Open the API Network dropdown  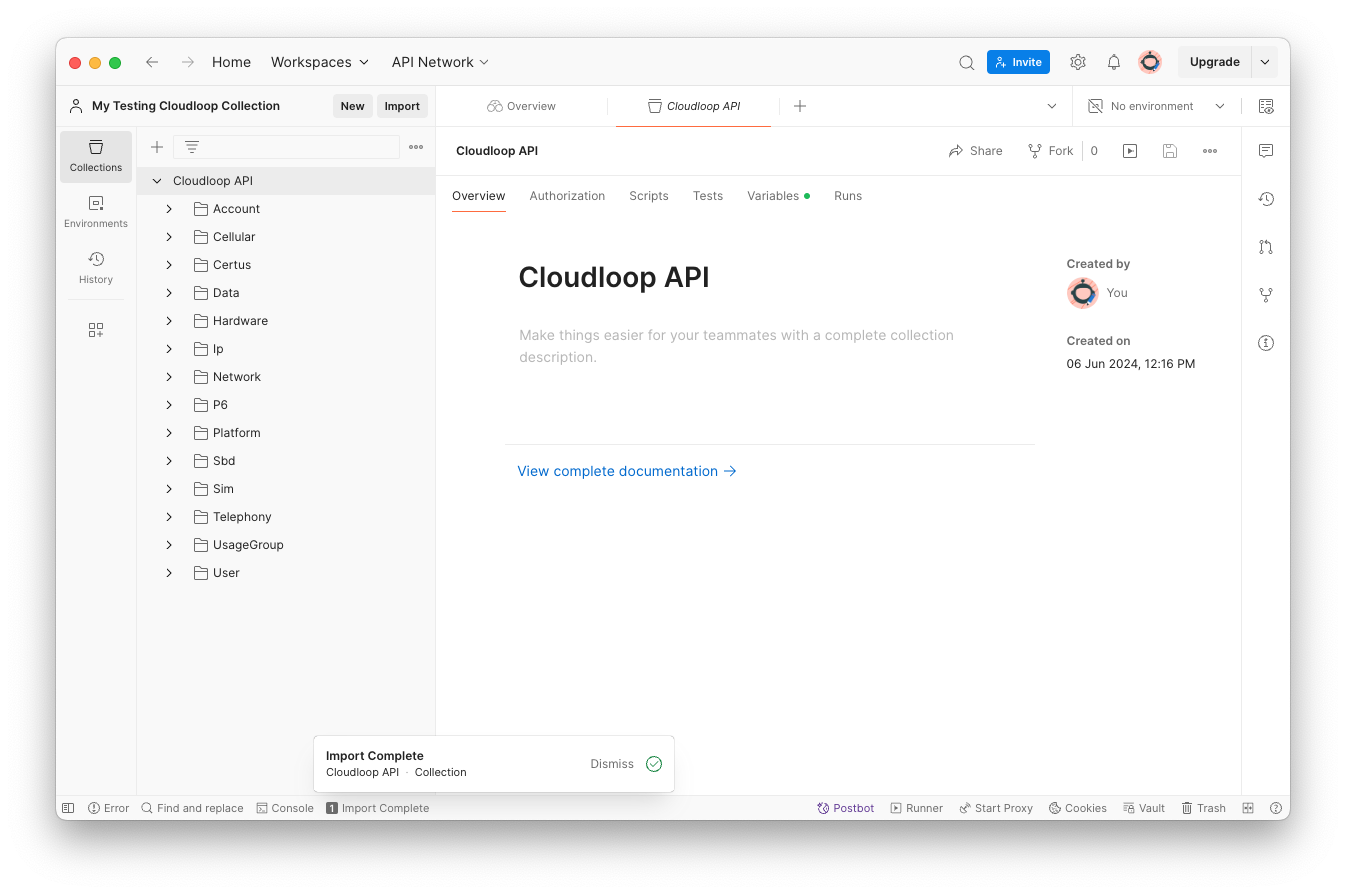[x=441, y=62]
